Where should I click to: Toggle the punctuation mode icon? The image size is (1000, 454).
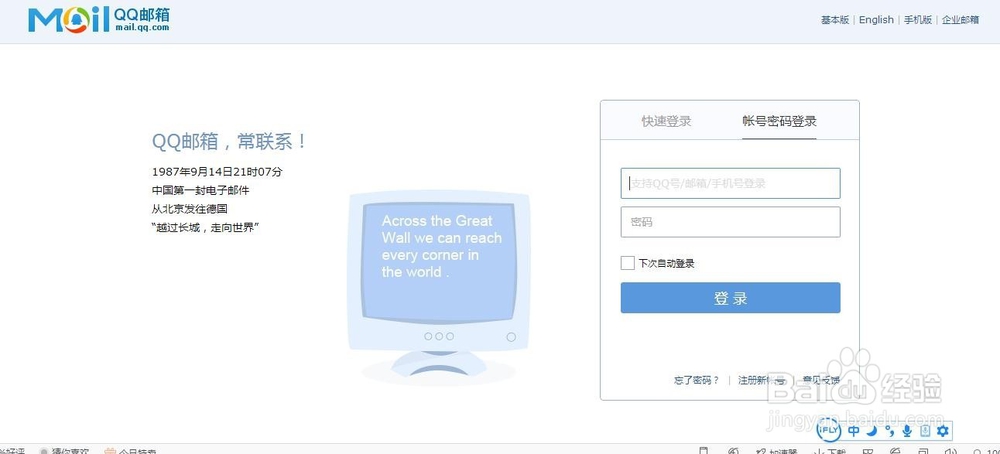point(890,431)
